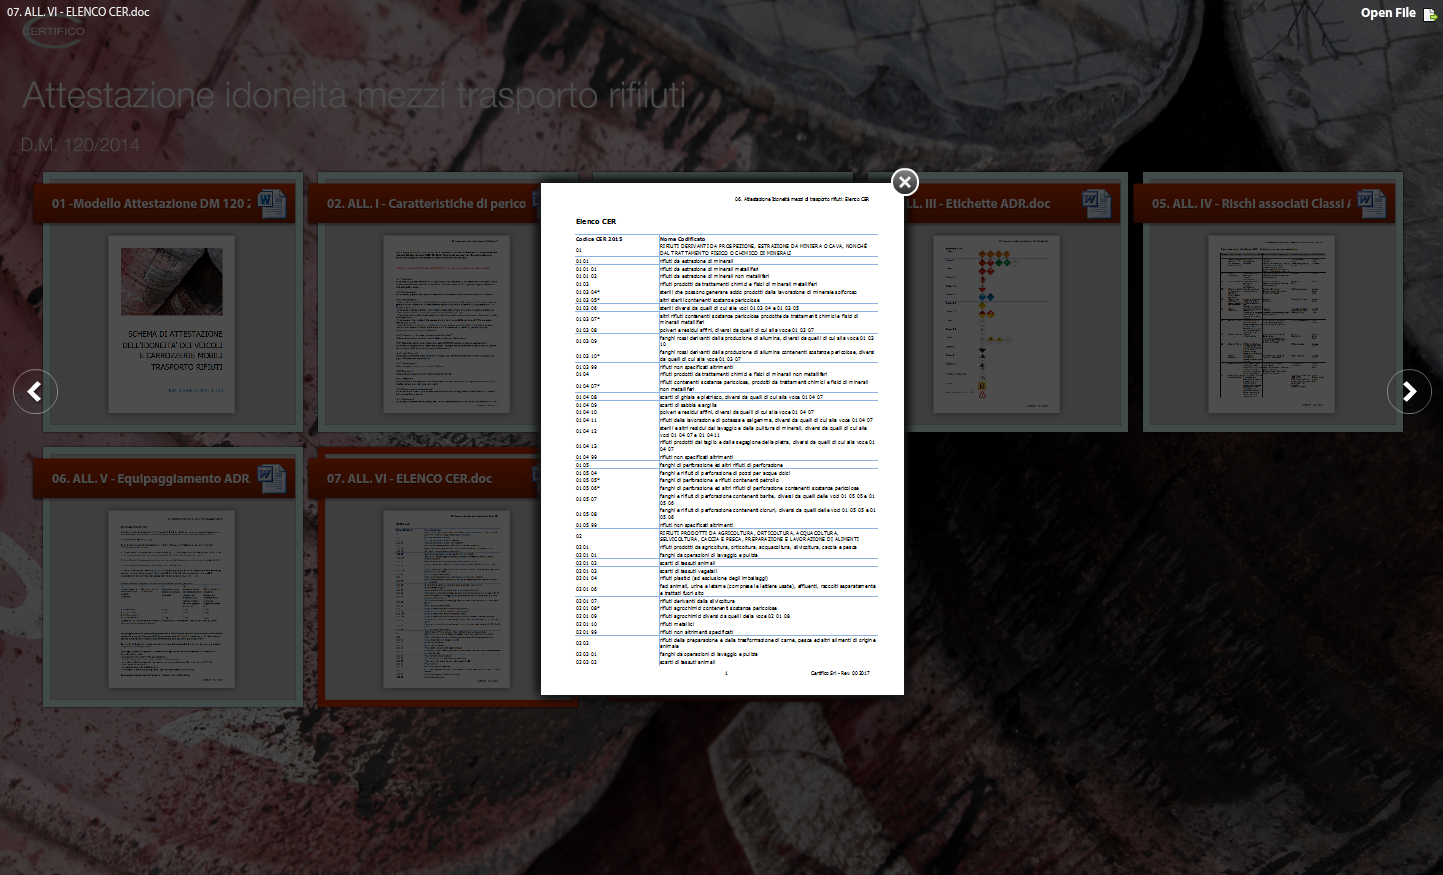Click the enlarged Elenco CER document page

click(x=722, y=440)
